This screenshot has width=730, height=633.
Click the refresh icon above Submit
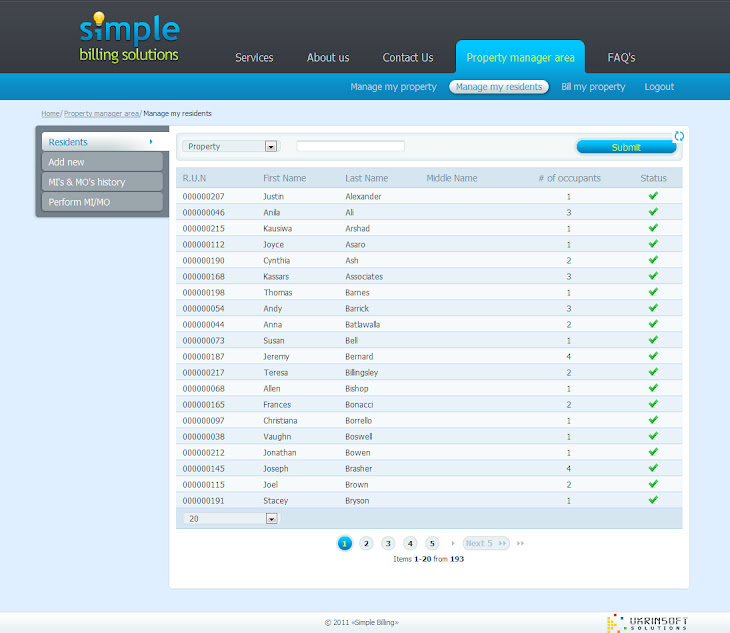(679, 136)
